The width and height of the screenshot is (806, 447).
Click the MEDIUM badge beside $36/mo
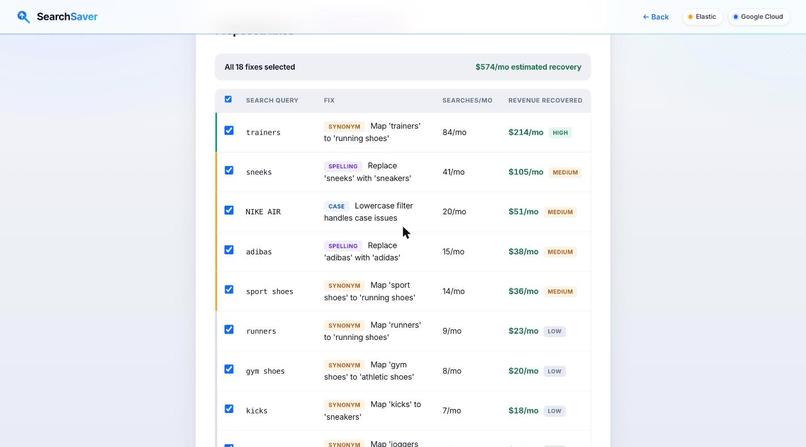pos(560,291)
